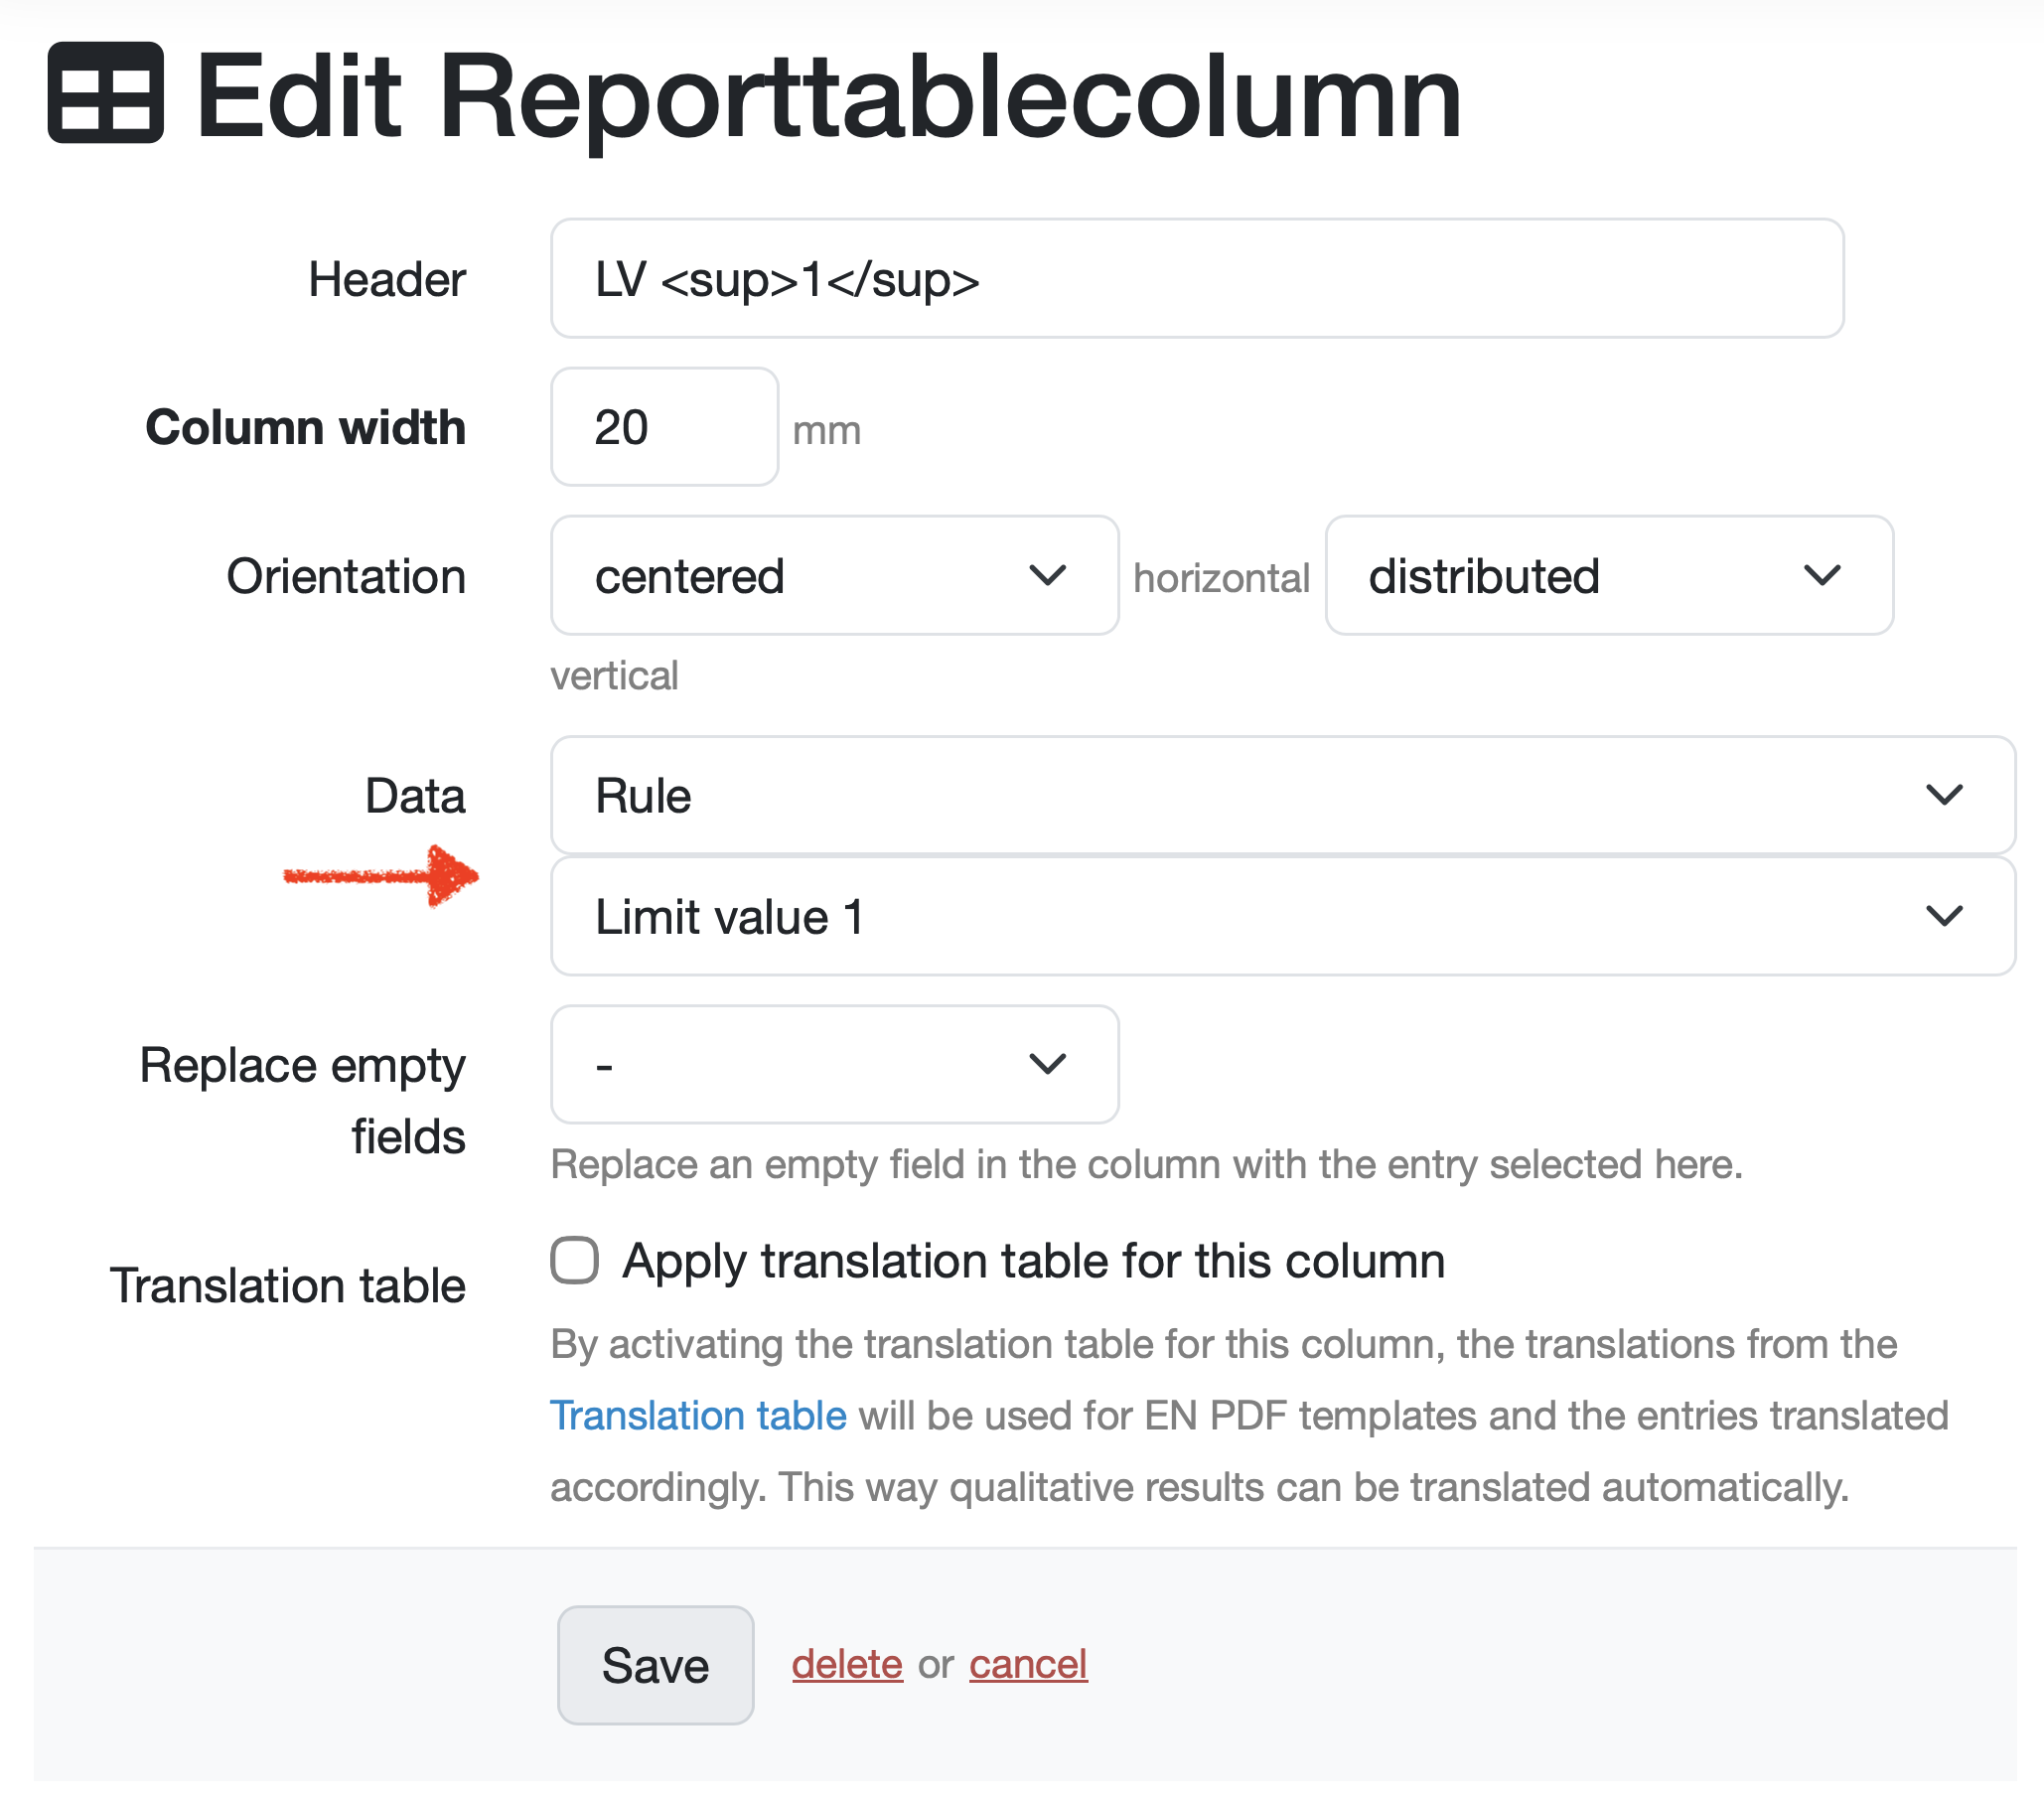Click the chevron on the centered dropdown
Viewport: 2044px width, 1800px height.
pos(1047,576)
